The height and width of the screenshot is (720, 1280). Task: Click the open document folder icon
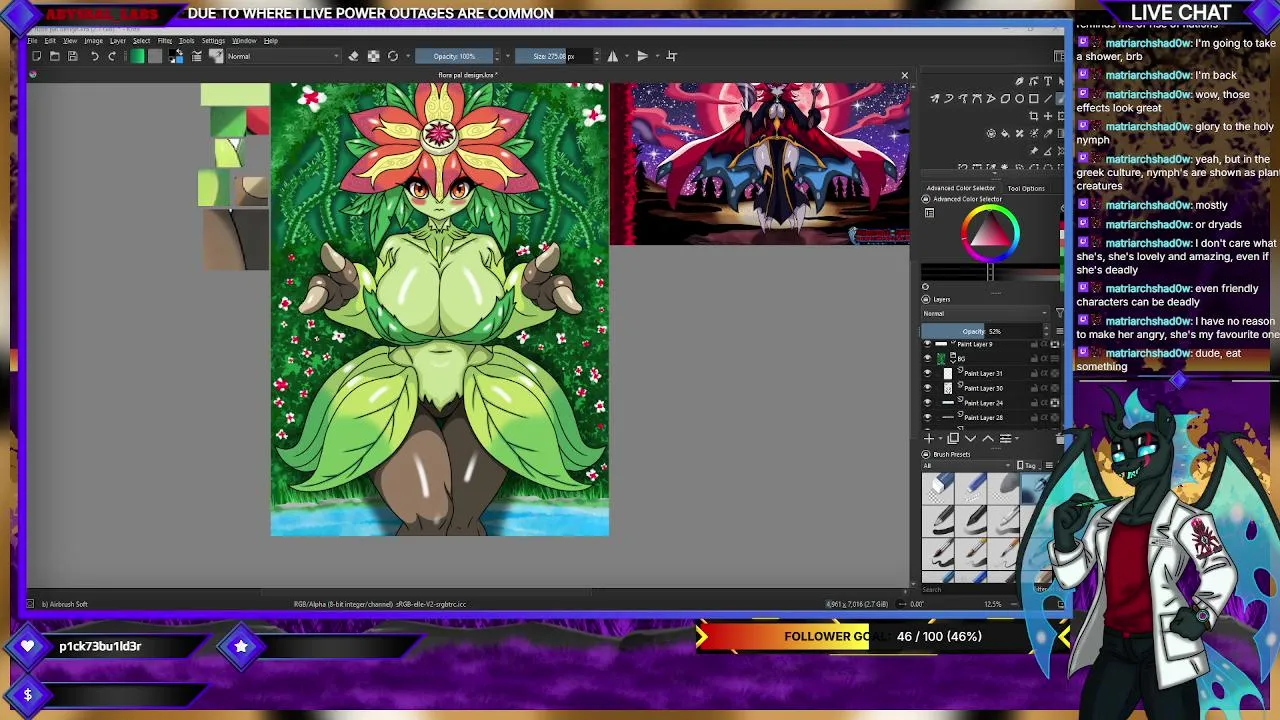click(54, 56)
